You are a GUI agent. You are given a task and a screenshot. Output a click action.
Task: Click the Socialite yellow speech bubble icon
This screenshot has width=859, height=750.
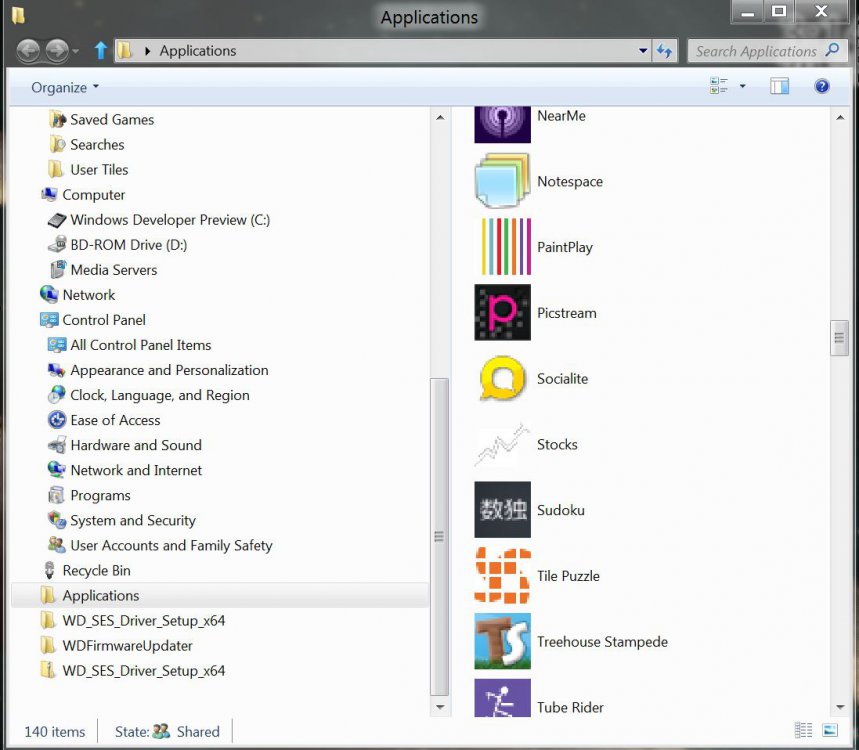502,379
